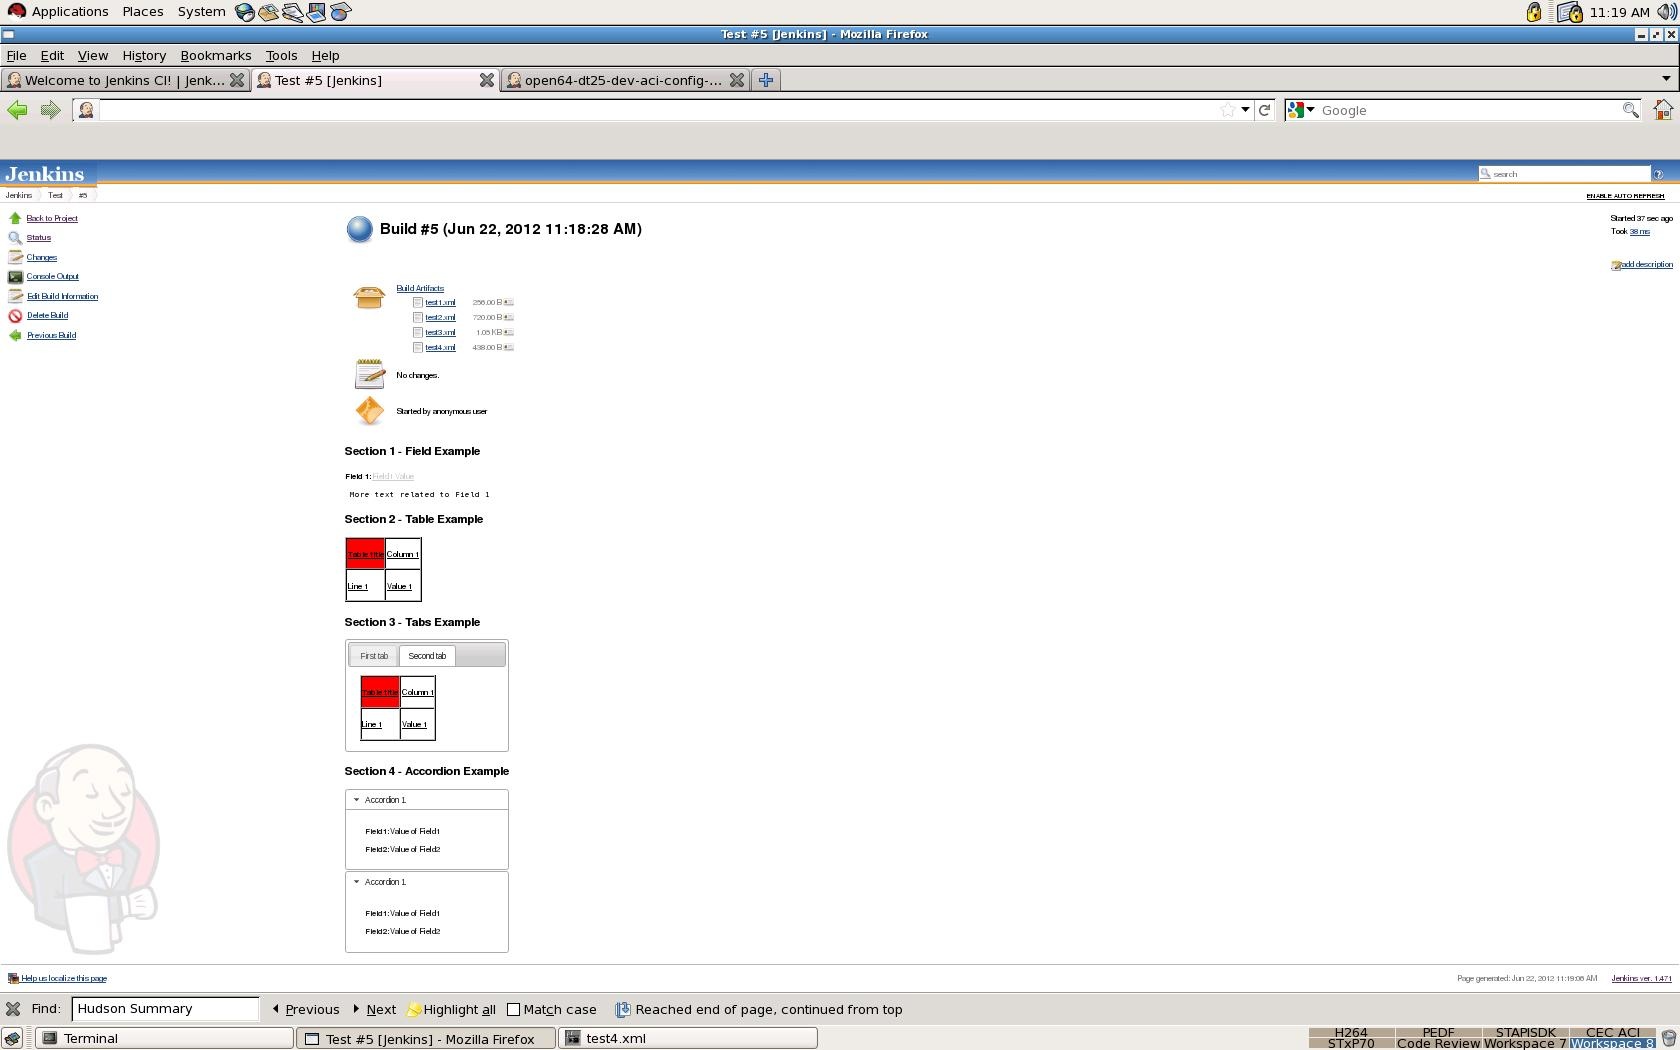Select the Second tab in Section 3
1680x1050 pixels.
(x=427, y=656)
